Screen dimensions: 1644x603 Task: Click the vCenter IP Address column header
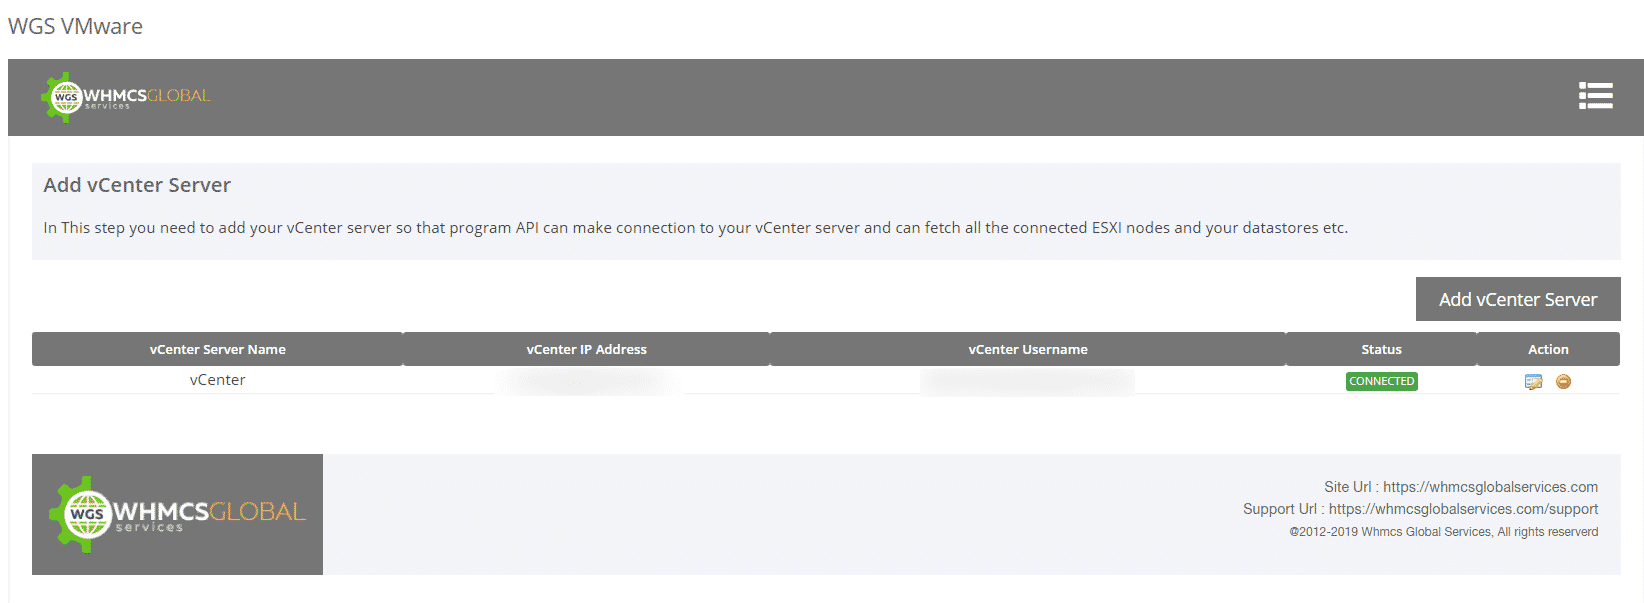586,349
